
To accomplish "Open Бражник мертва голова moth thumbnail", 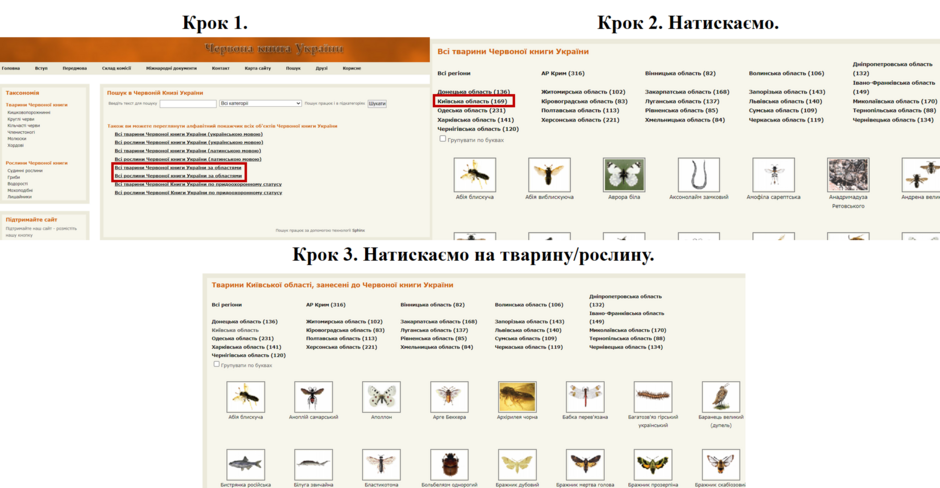I will [x=585, y=465].
